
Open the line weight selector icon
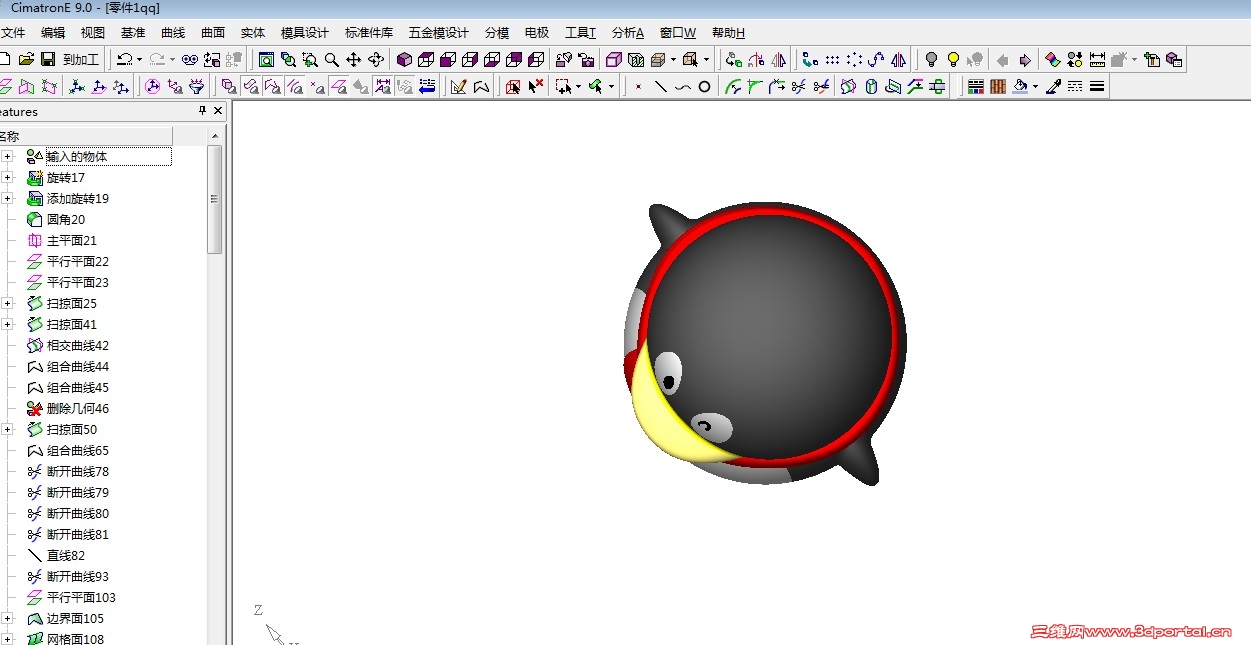pyautogui.click(x=1097, y=87)
